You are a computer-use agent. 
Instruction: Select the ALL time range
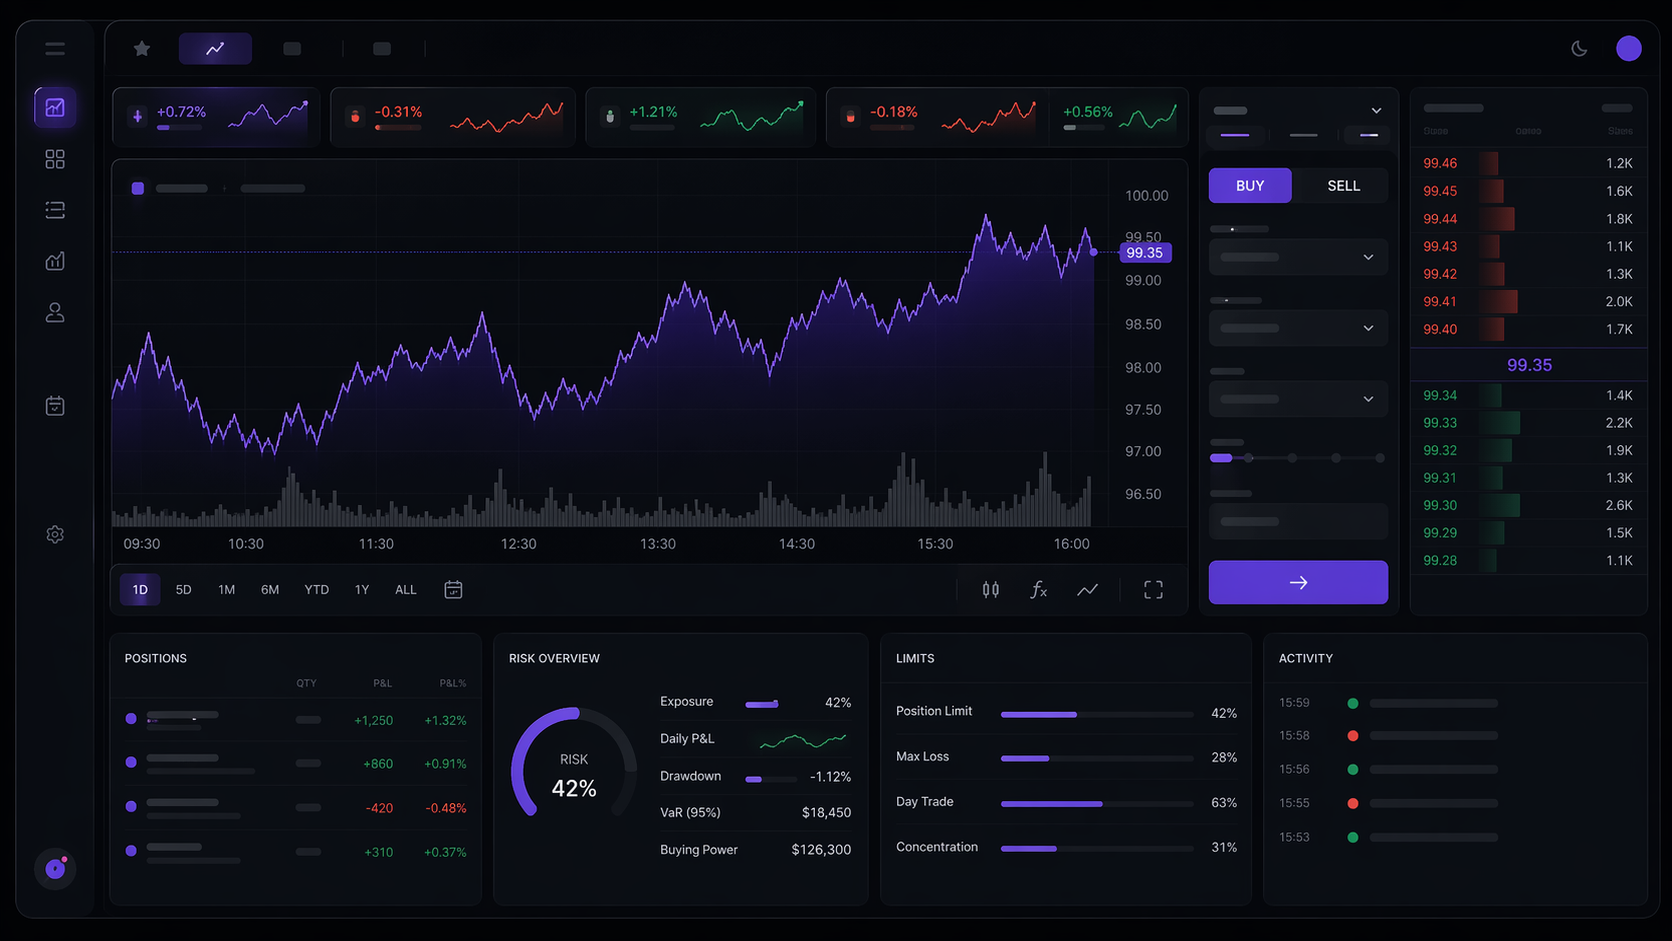[x=405, y=589]
